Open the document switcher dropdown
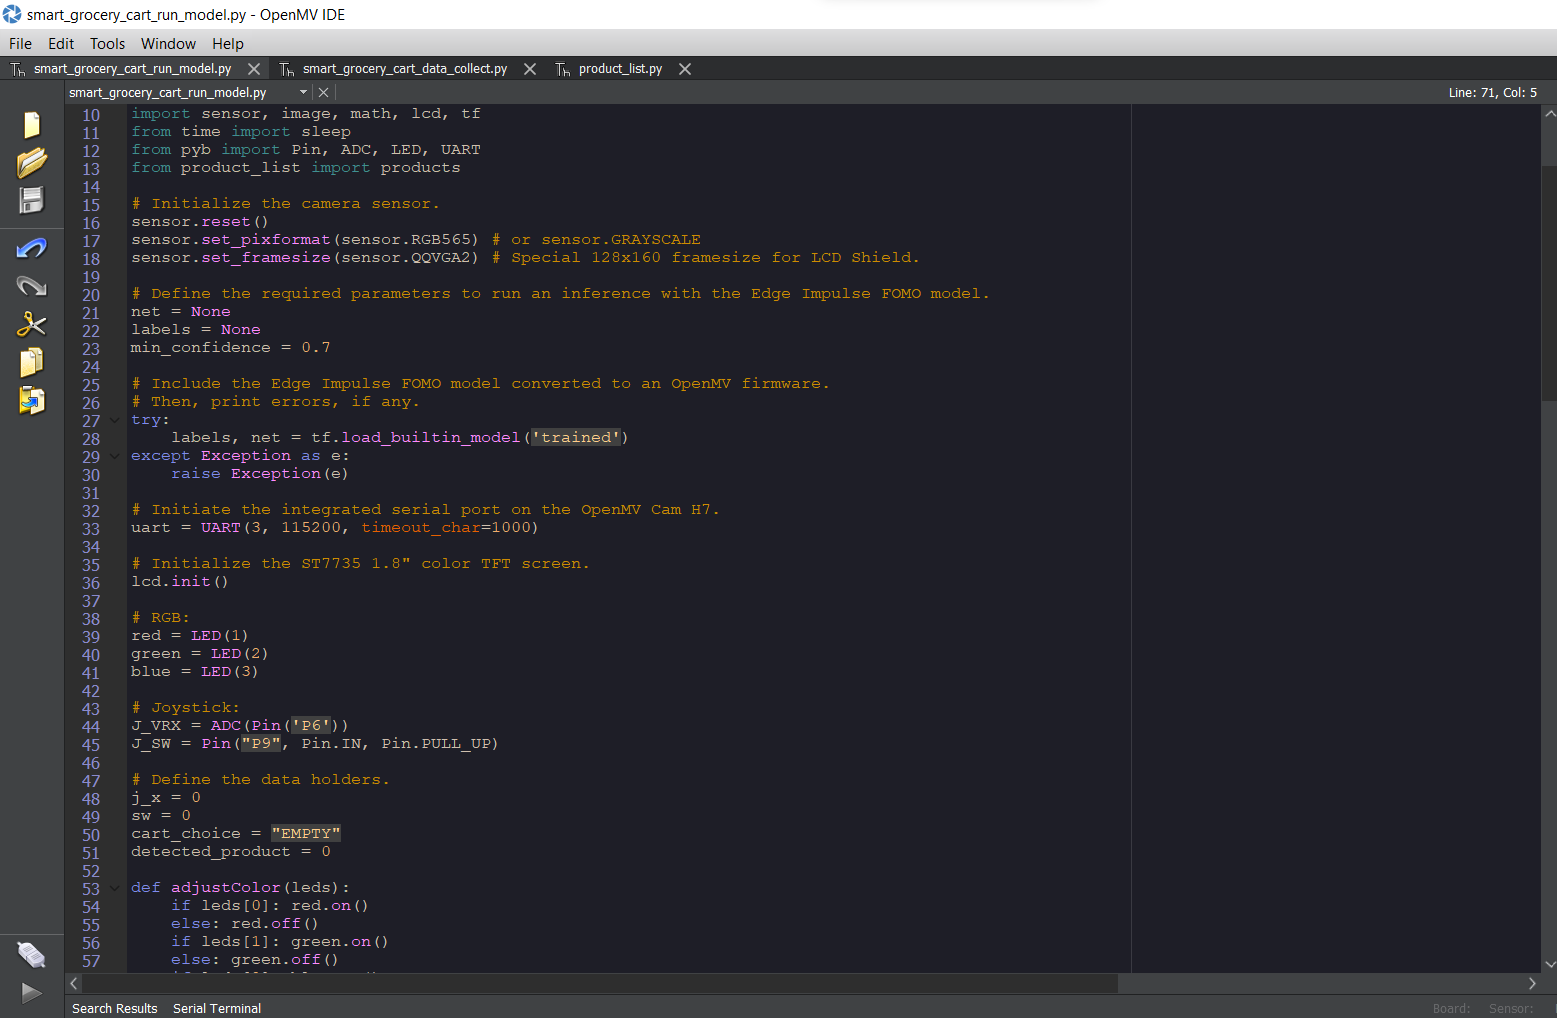 point(305,91)
